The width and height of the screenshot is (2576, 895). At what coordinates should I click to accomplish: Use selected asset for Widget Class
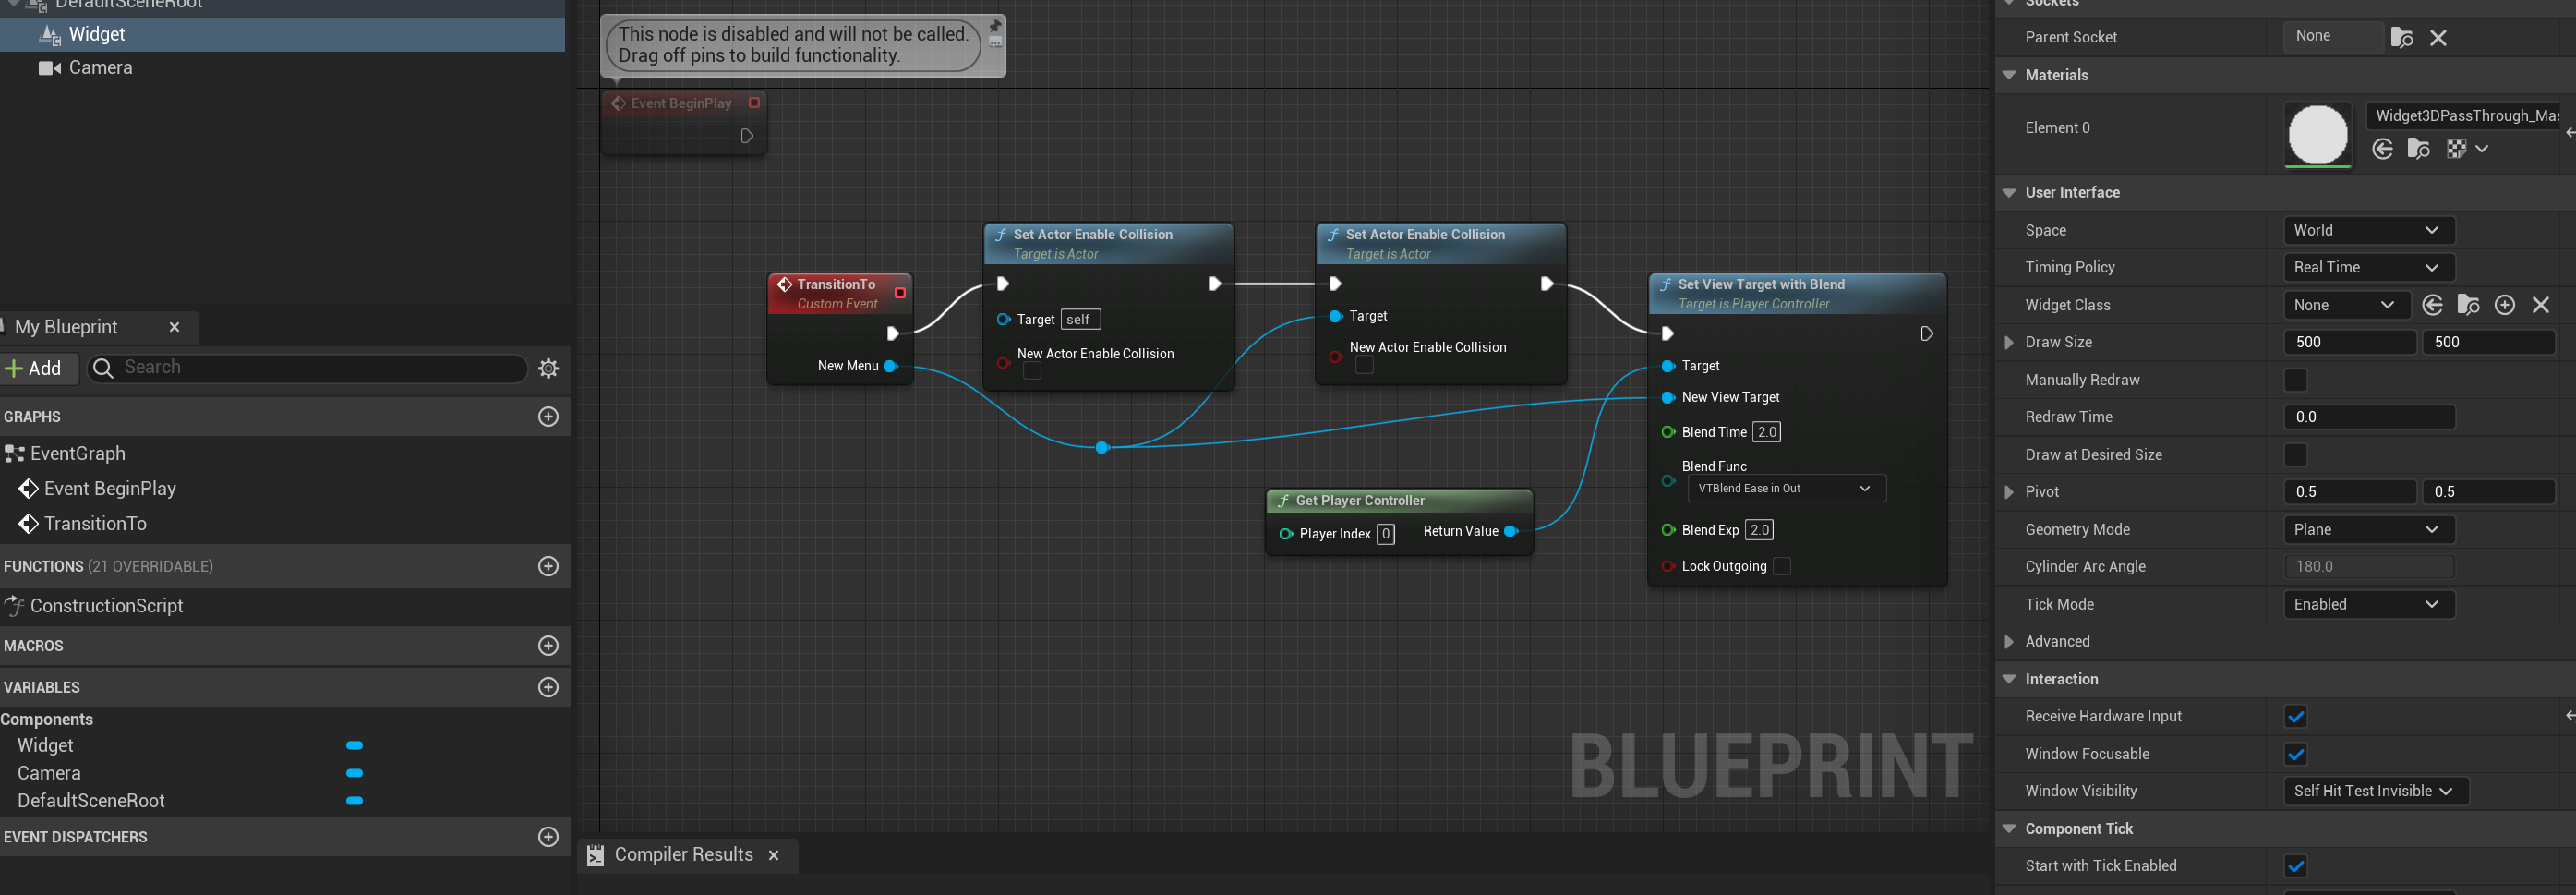(x=2433, y=305)
